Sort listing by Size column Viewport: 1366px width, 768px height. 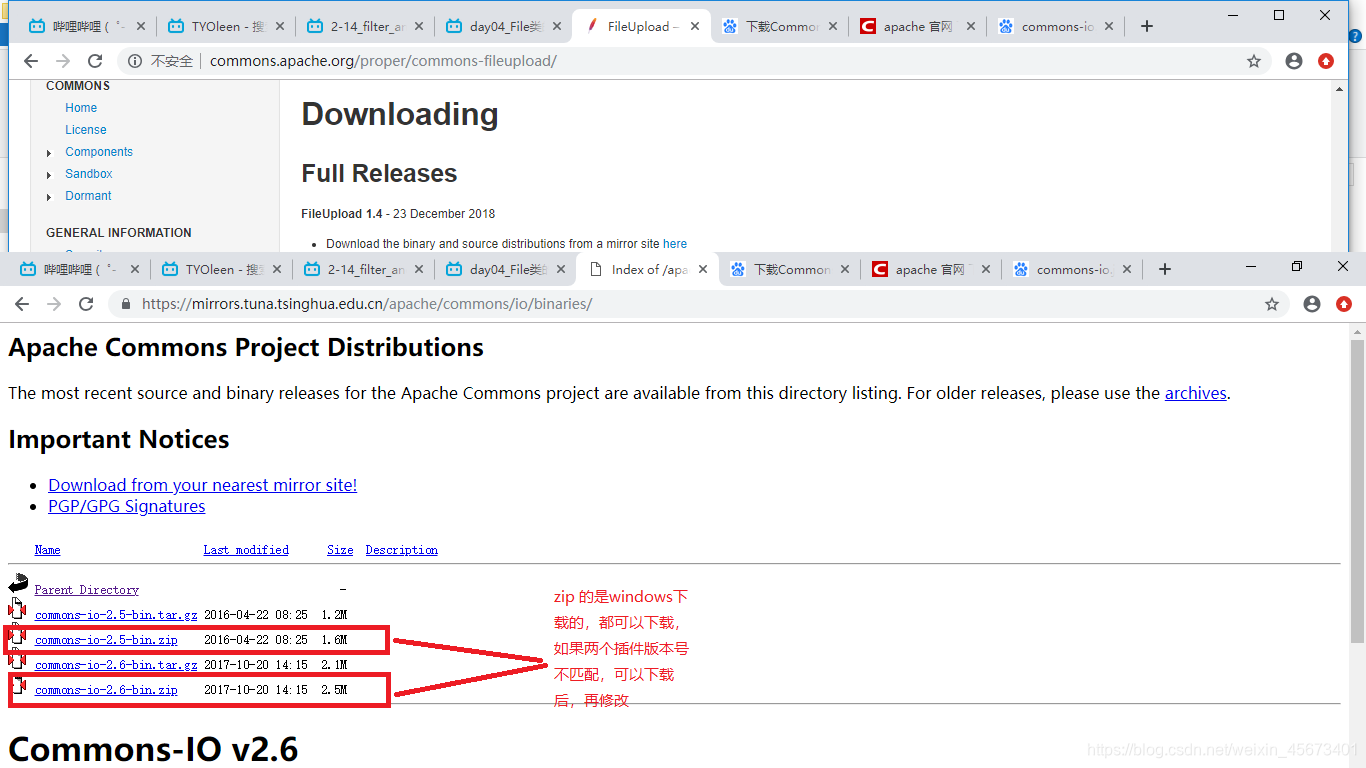[340, 550]
